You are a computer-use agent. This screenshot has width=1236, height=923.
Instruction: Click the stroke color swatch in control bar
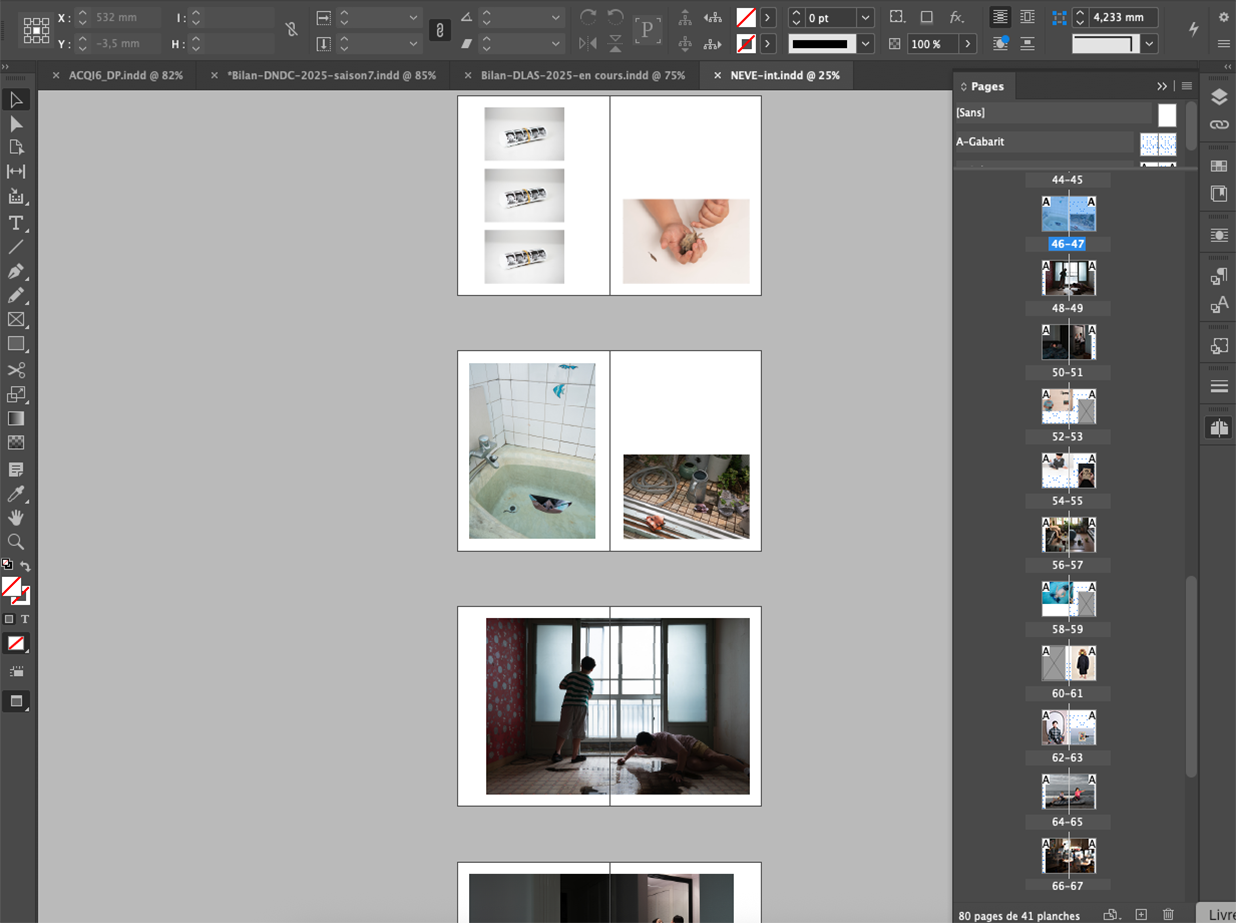click(x=745, y=44)
